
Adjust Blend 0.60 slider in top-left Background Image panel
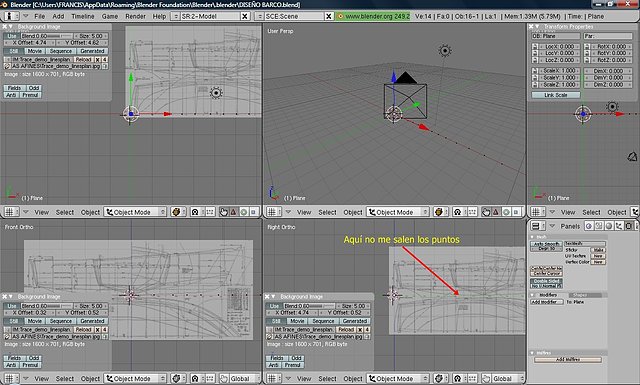click(46, 36)
